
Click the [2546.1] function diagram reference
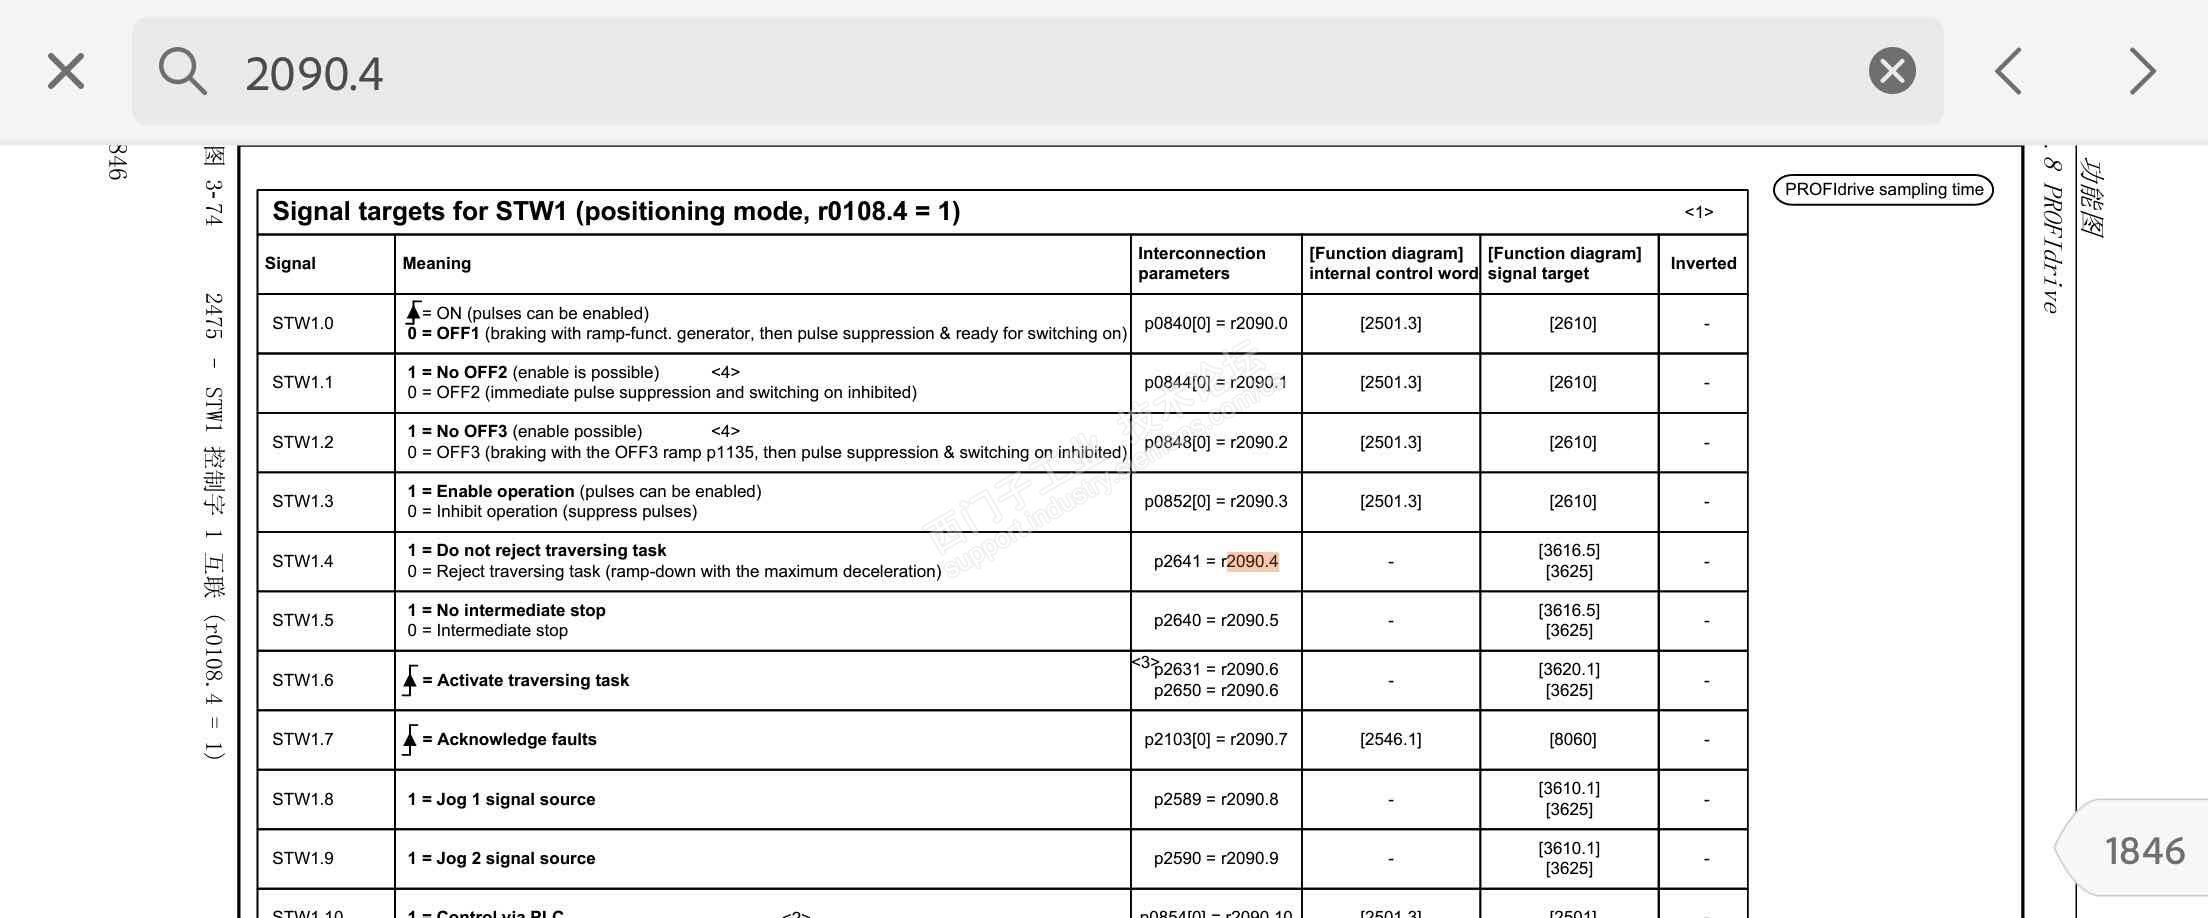(x=1391, y=739)
